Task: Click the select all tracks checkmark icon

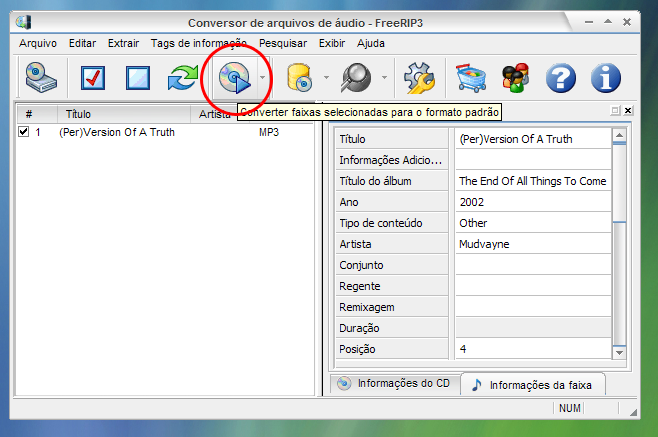Action: [x=93, y=78]
